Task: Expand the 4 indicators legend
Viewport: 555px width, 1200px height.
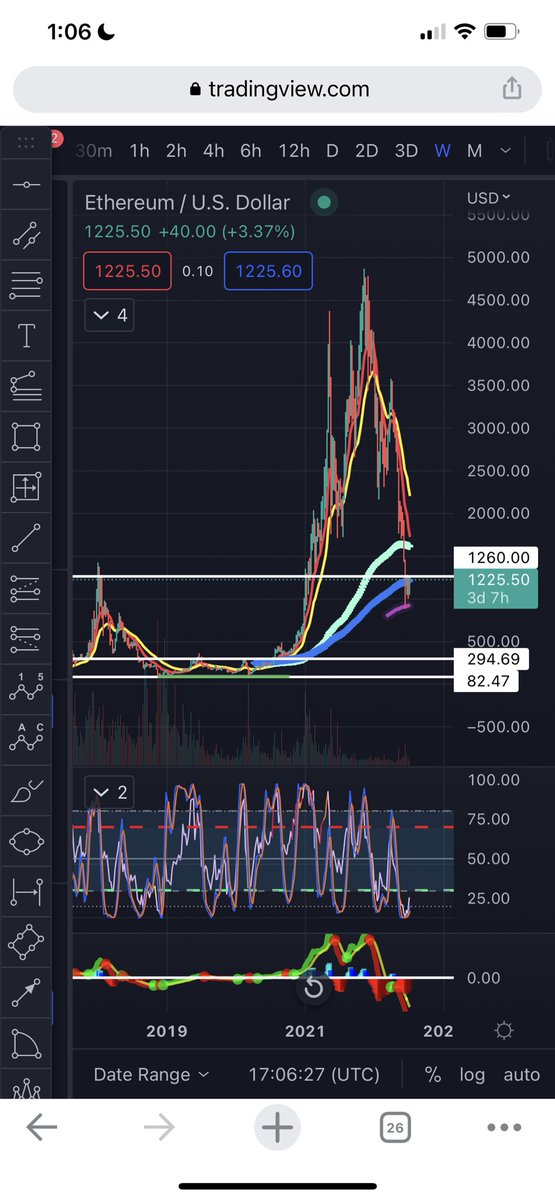Action: pyautogui.click(x=111, y=315)
